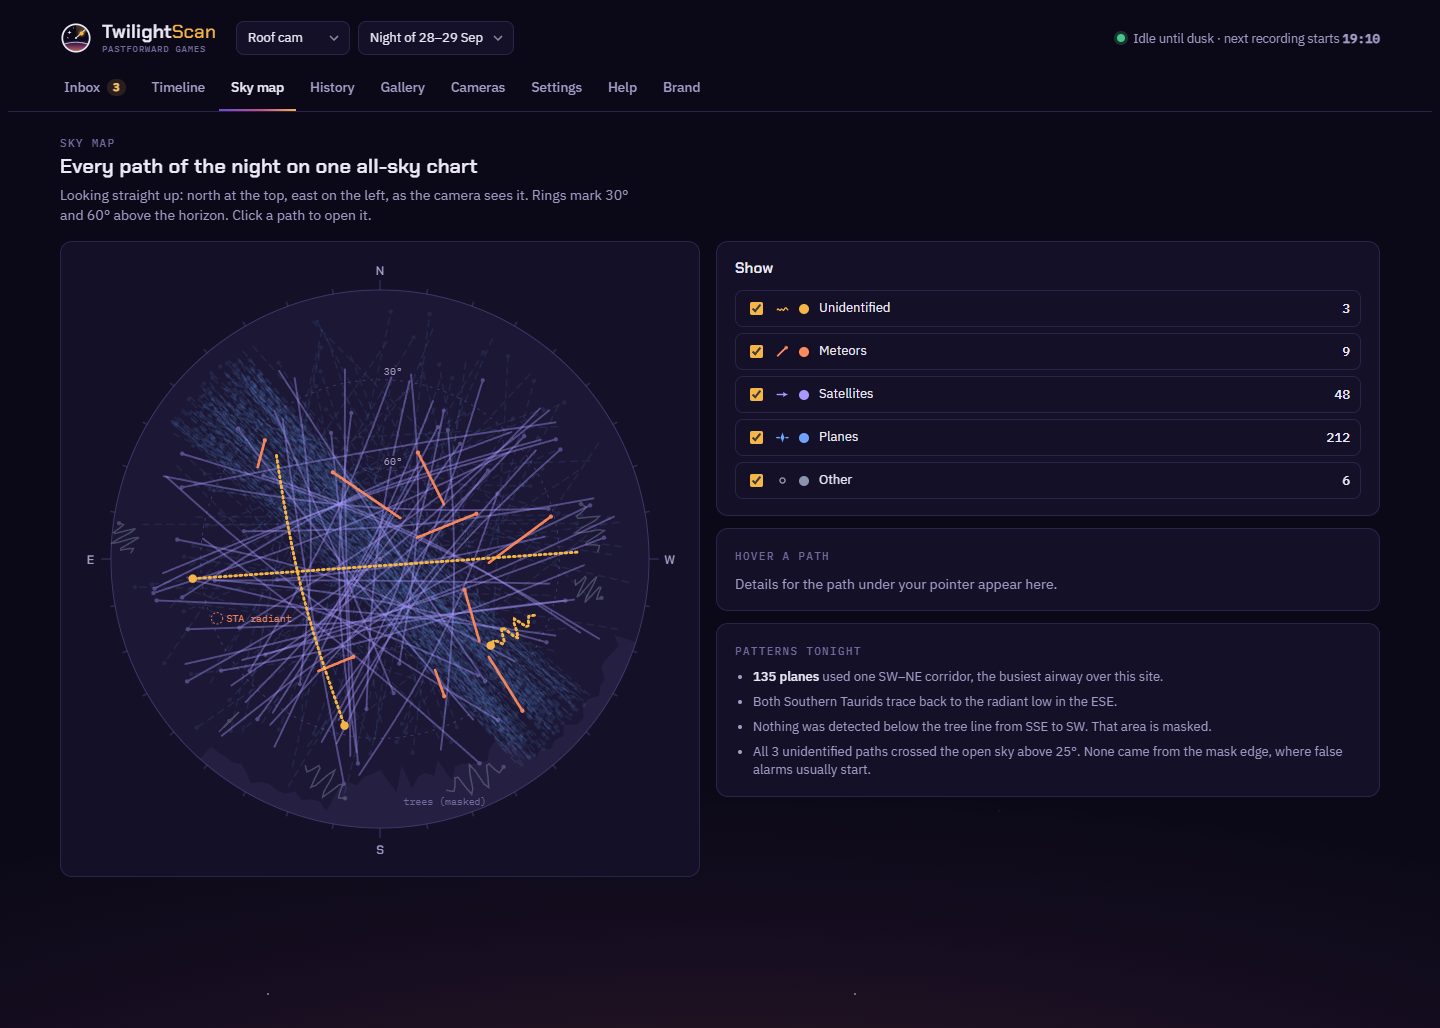This screenshot has height=1028, width=1440.
Task: Click the 135 planes pattern note
Action: click(958, 677)
